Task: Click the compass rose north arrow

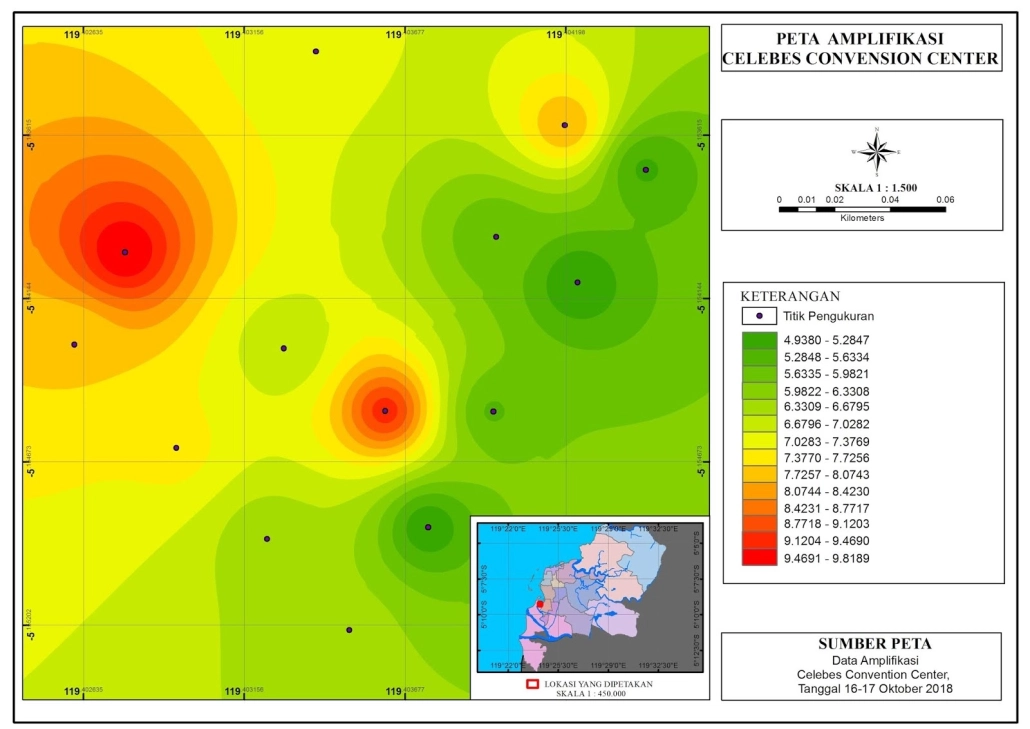Action: 876,152
